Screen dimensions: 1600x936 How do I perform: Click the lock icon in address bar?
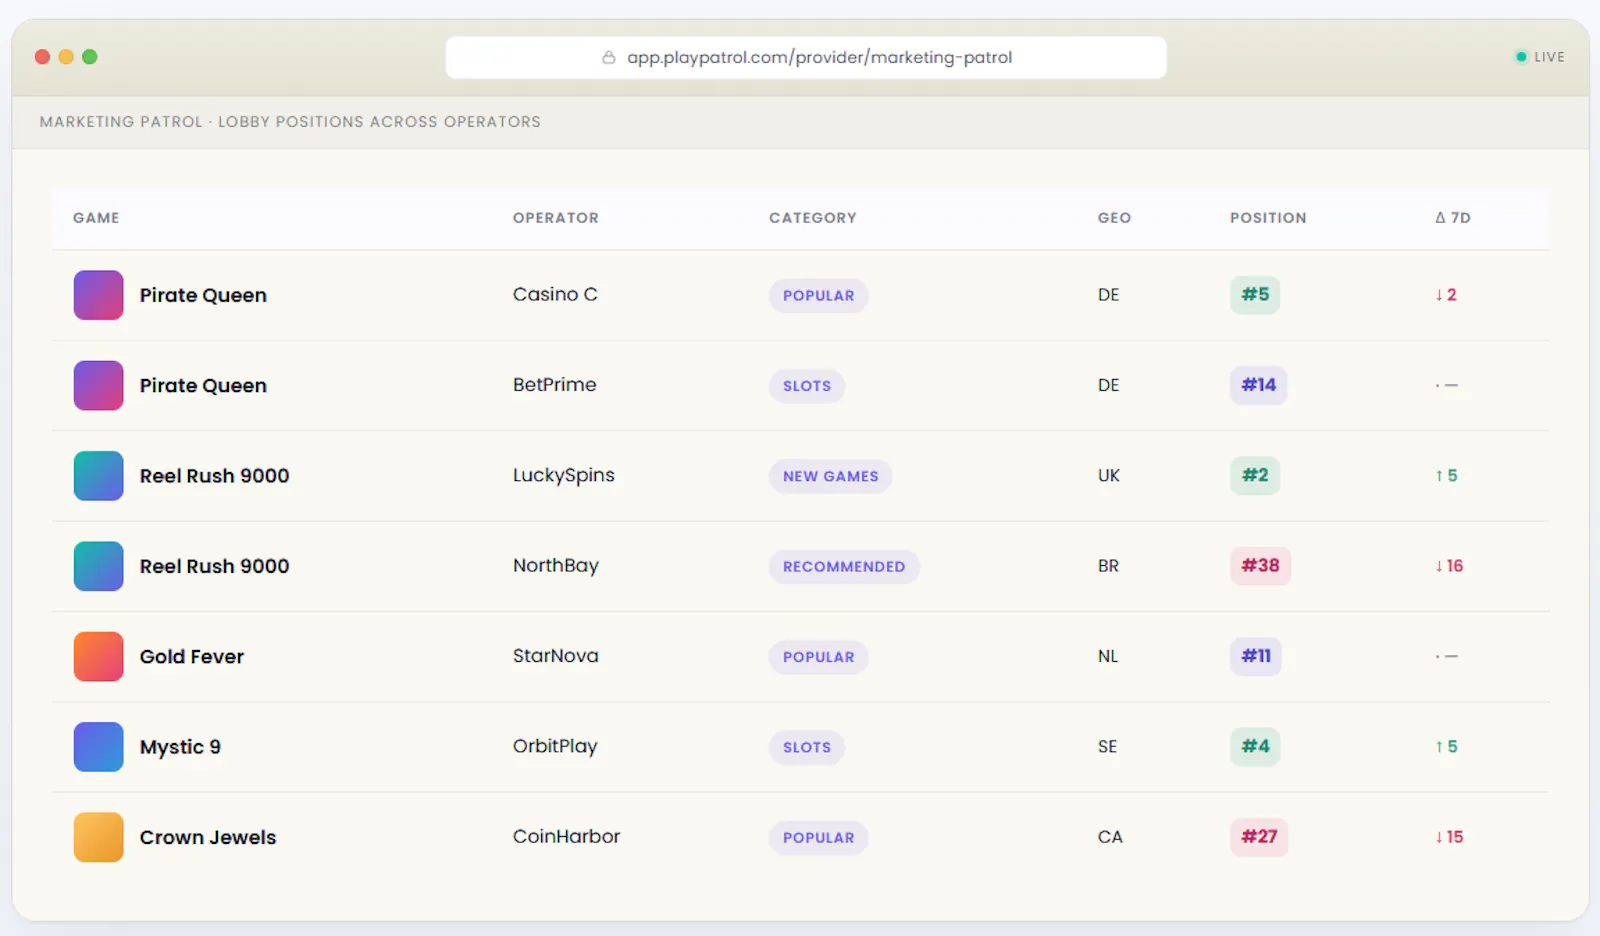coord(608,57)
